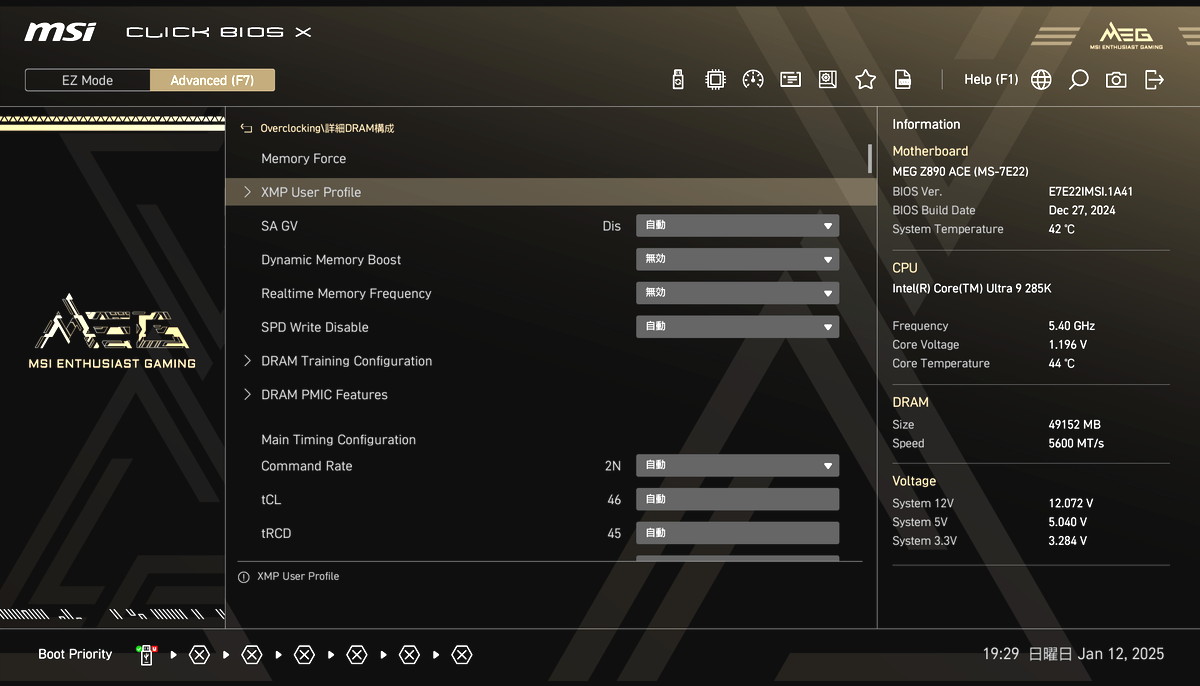Click the Realtime Memory Frequency label
Screen dimensions: 1200x686
click(346, 294)
